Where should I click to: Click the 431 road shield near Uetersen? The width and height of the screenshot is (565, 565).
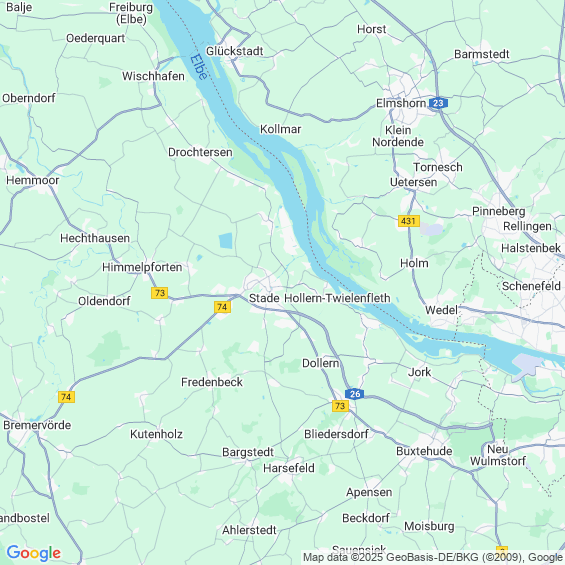point(409,221)
